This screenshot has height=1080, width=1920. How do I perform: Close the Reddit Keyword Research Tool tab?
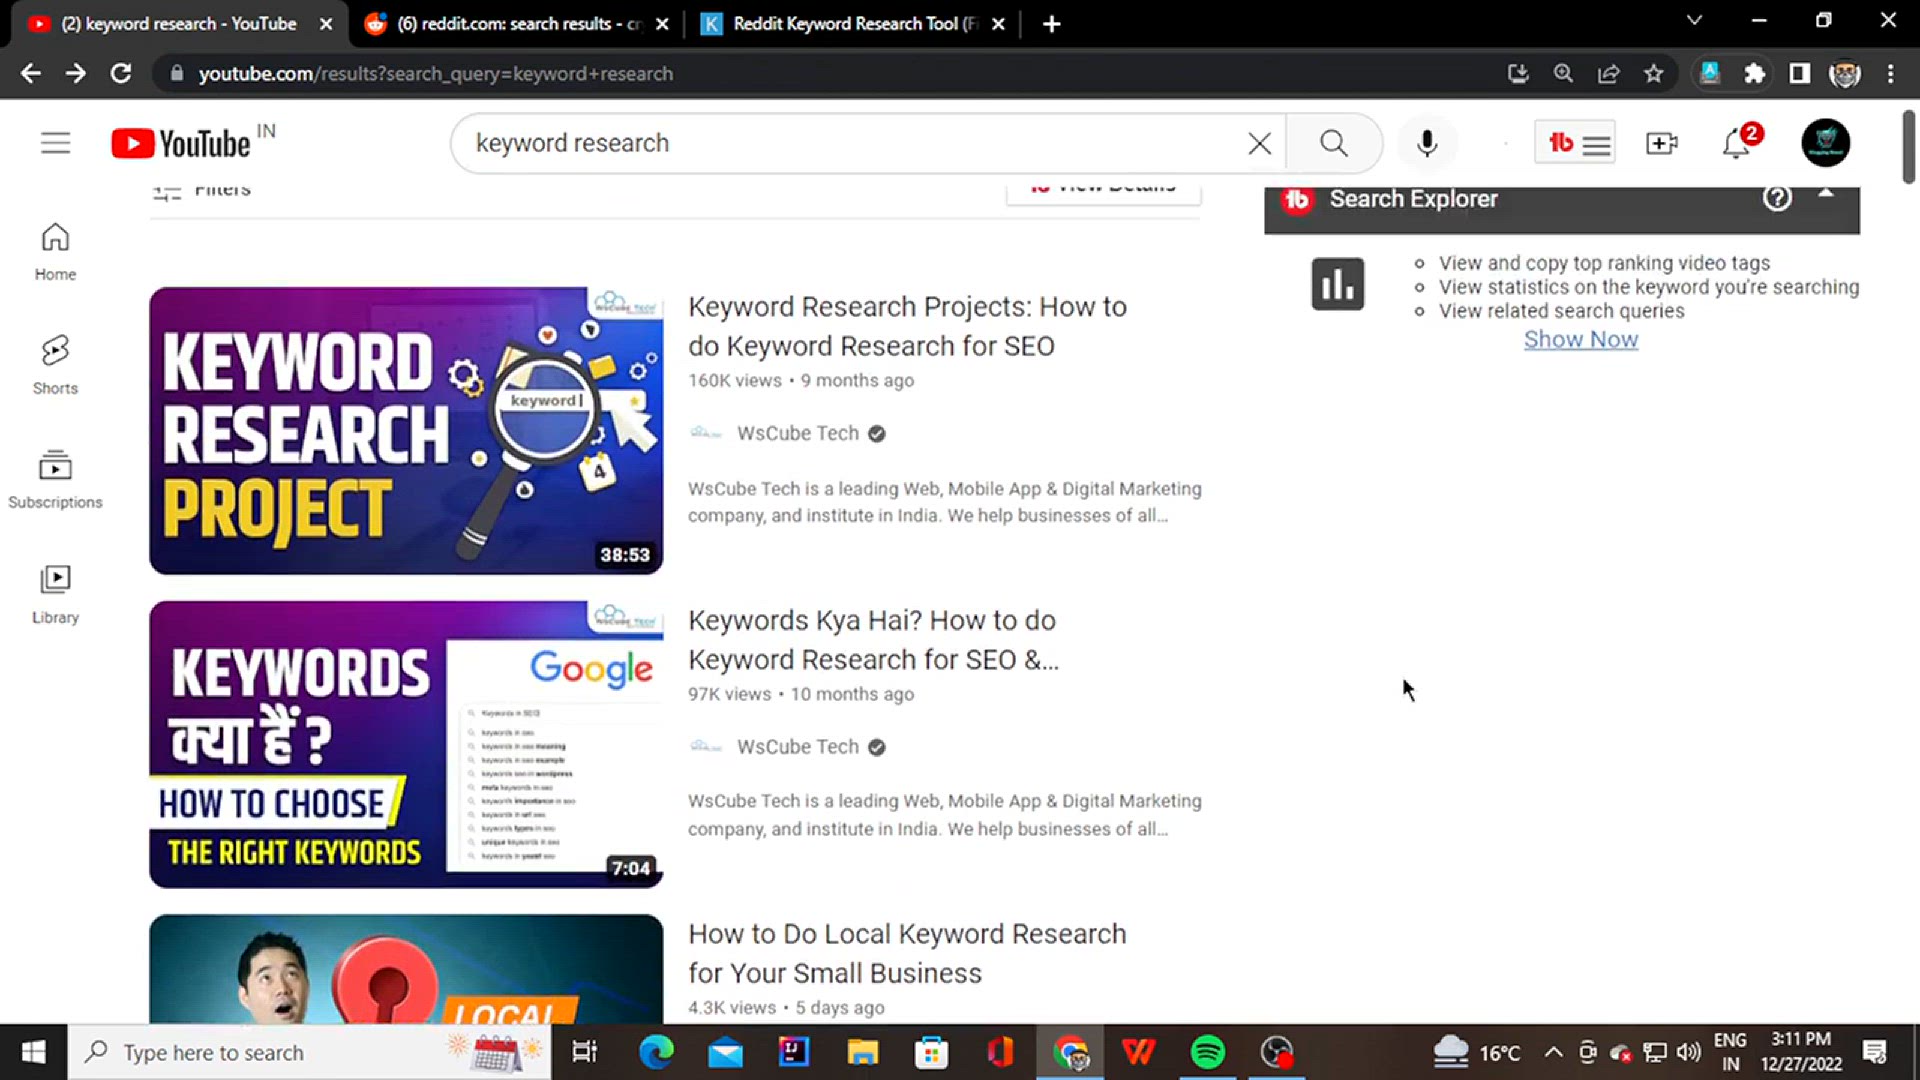[x=997, y=24]
